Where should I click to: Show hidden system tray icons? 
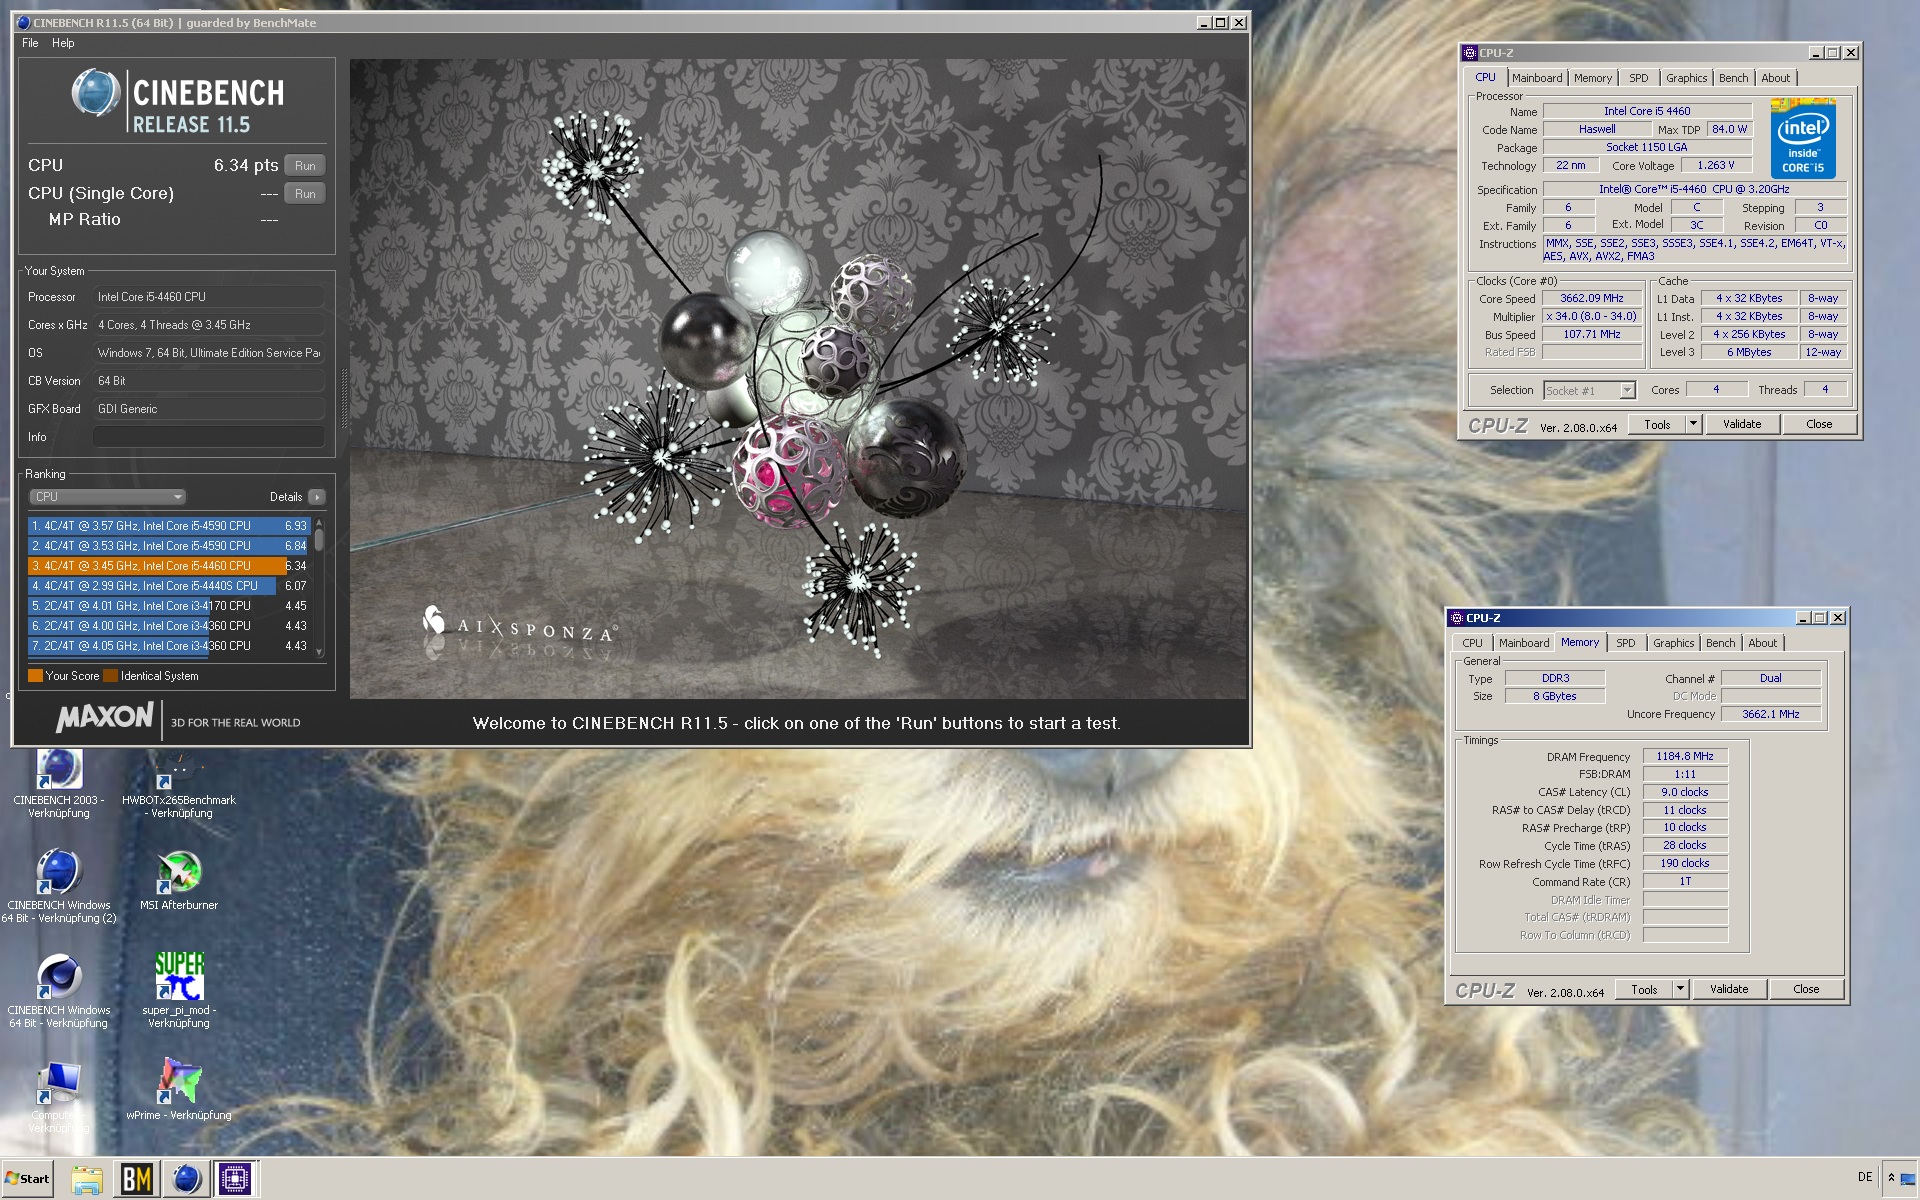tap(1891, 1178)
